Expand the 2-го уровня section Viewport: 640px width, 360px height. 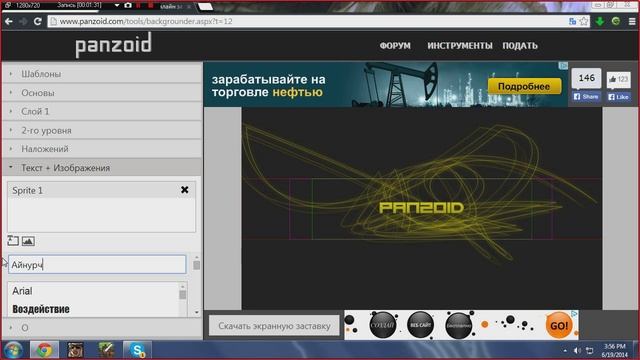click(102, 130)
